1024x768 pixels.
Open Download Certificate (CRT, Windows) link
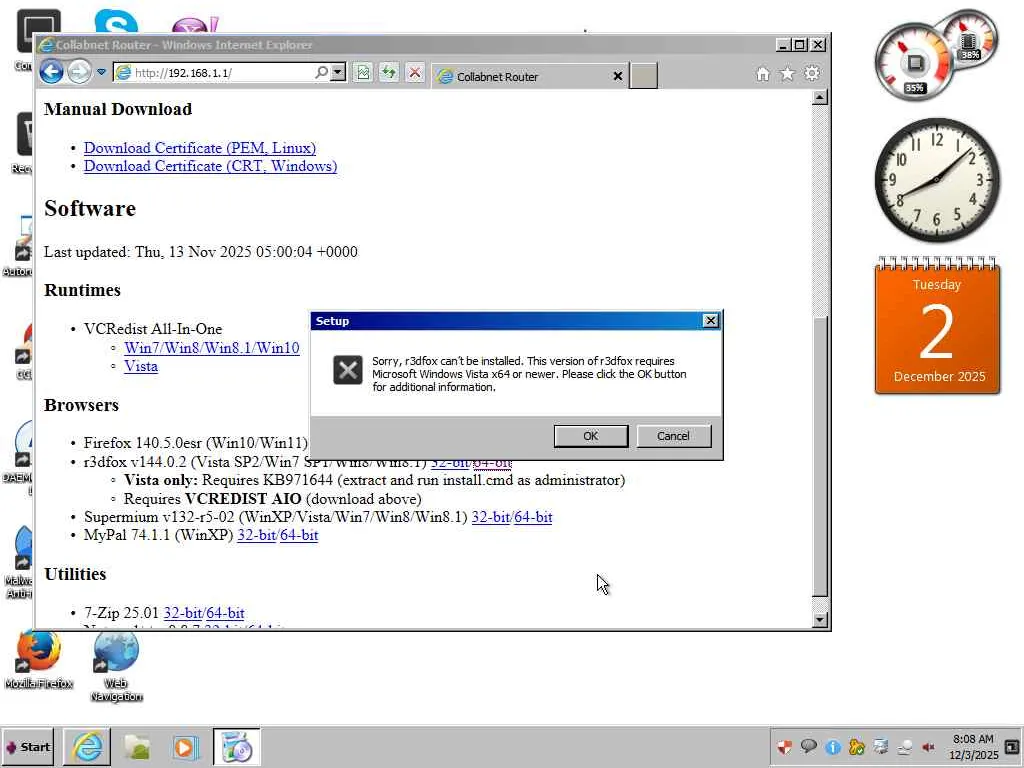pos(210,166)
